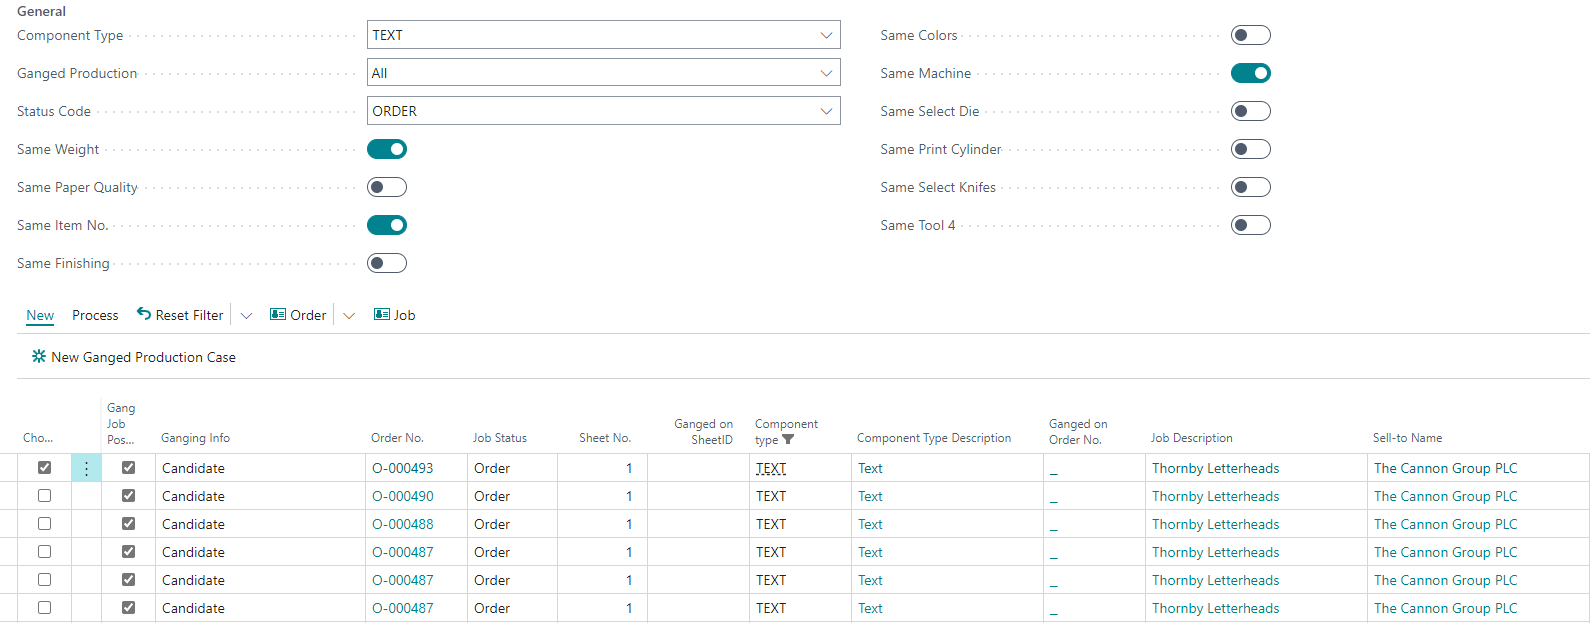The height and width of the screenshot is (623, 1590).
Task: Click the Sell-to Name column header
Action: pos(1407,438)
